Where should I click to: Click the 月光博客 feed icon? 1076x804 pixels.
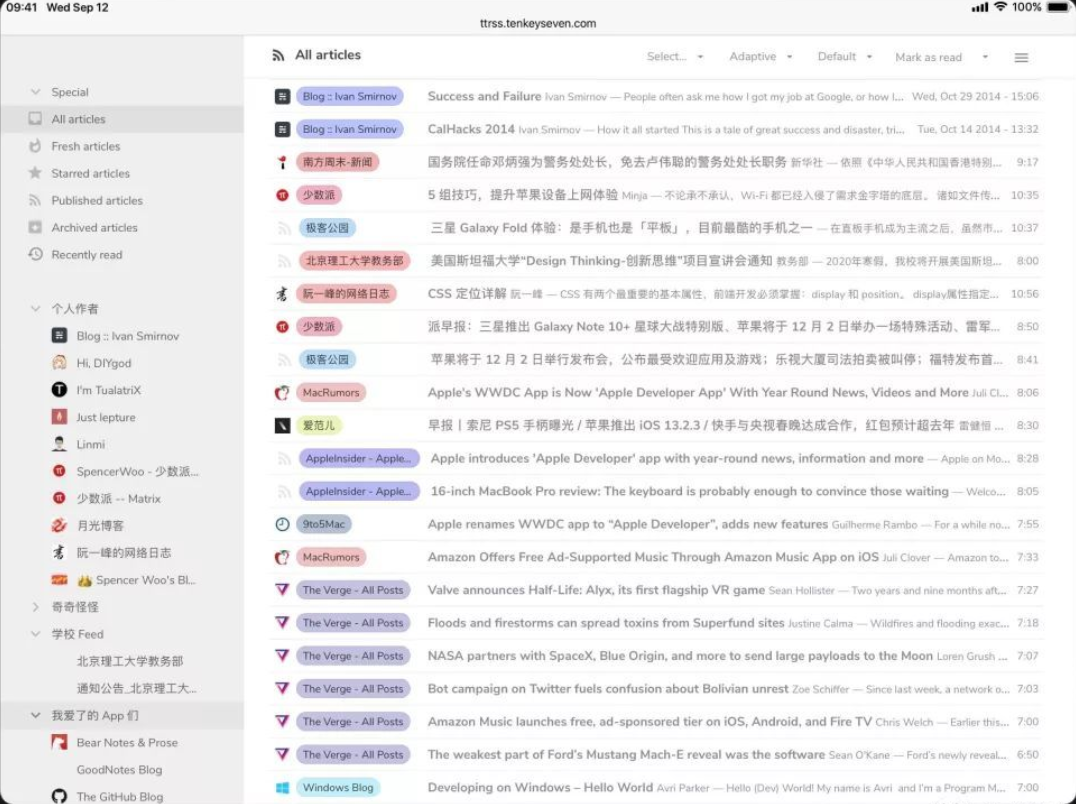(60, 525)
